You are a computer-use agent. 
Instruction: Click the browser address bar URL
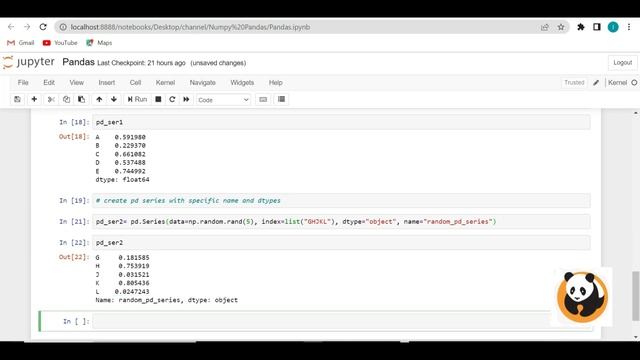point(190,27)
